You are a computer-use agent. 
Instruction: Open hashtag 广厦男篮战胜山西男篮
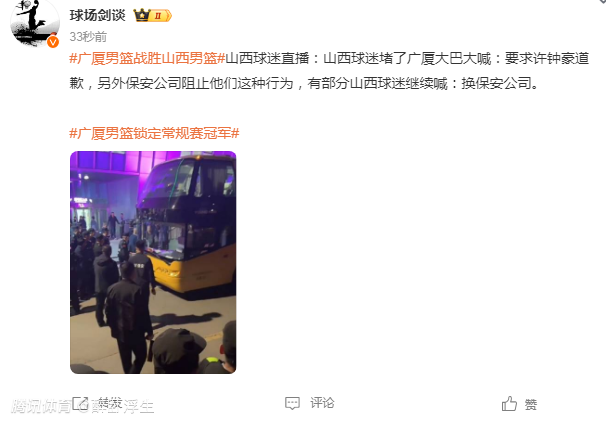(147, 58)
